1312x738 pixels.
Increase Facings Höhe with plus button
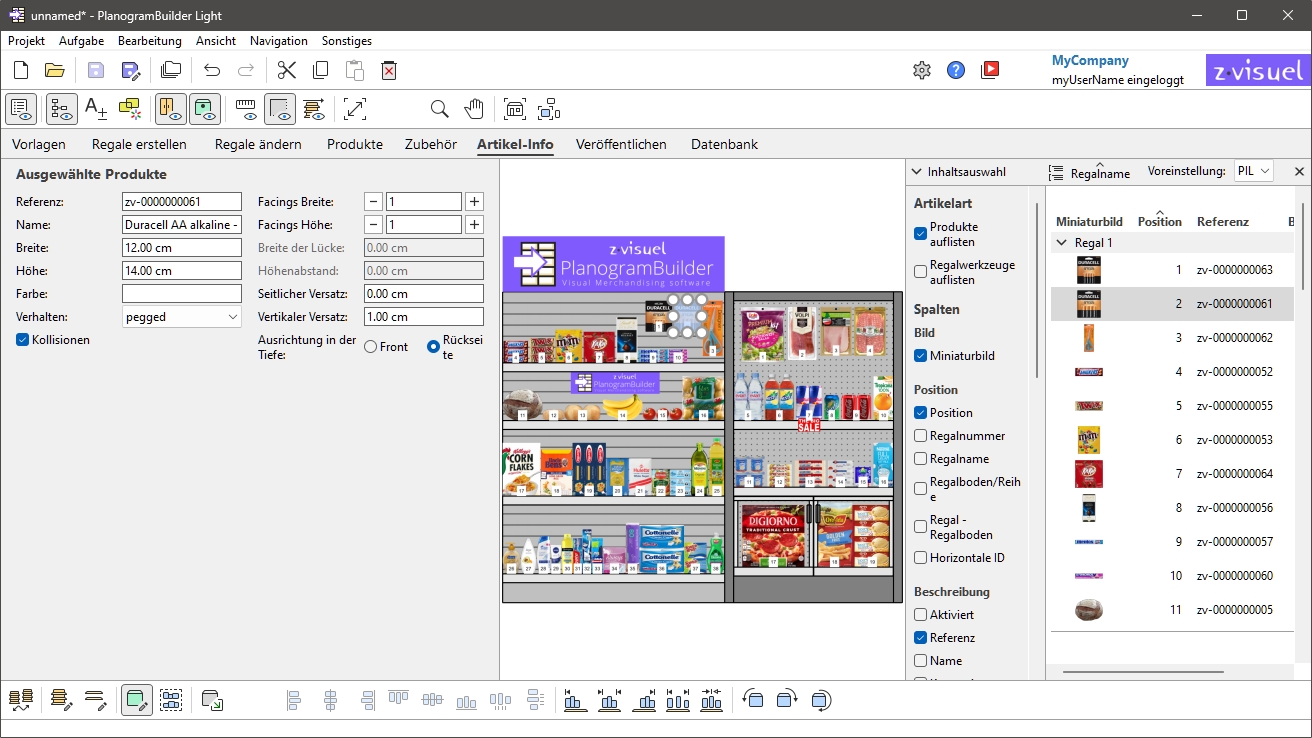tap(475, 225)
